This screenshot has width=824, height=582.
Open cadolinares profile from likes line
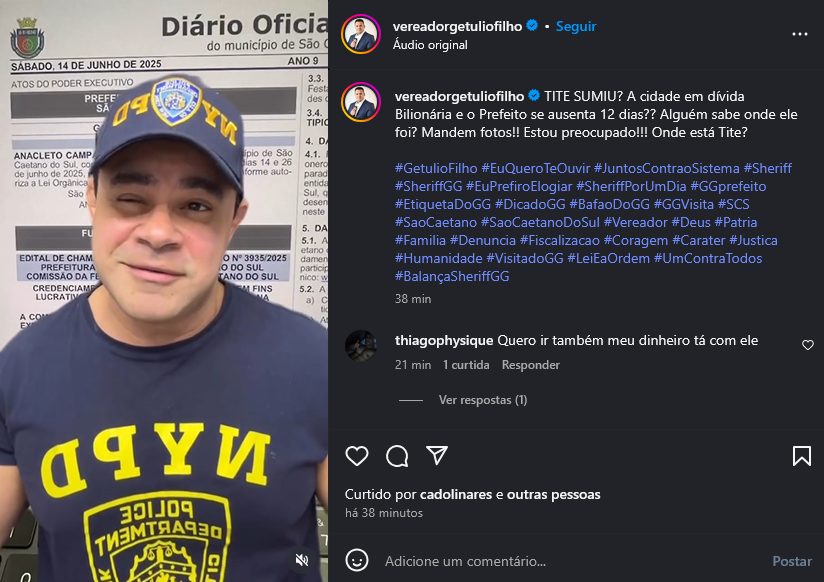pyautogui.click(x=456, y=494)
